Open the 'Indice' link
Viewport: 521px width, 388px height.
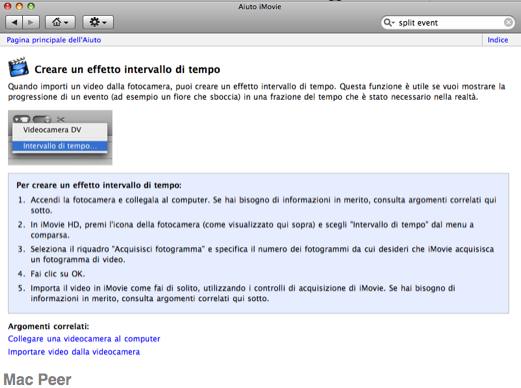[x=498, y=40]
